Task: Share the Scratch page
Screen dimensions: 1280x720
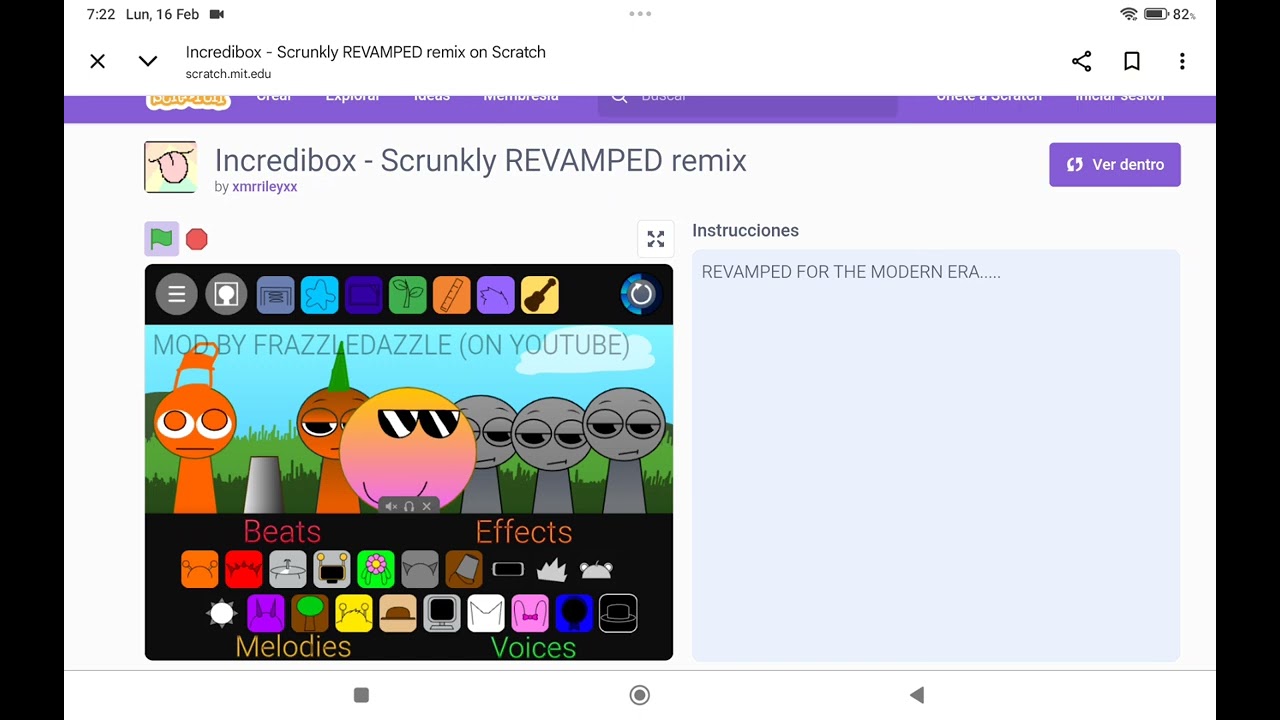Action: point(1081,61)
